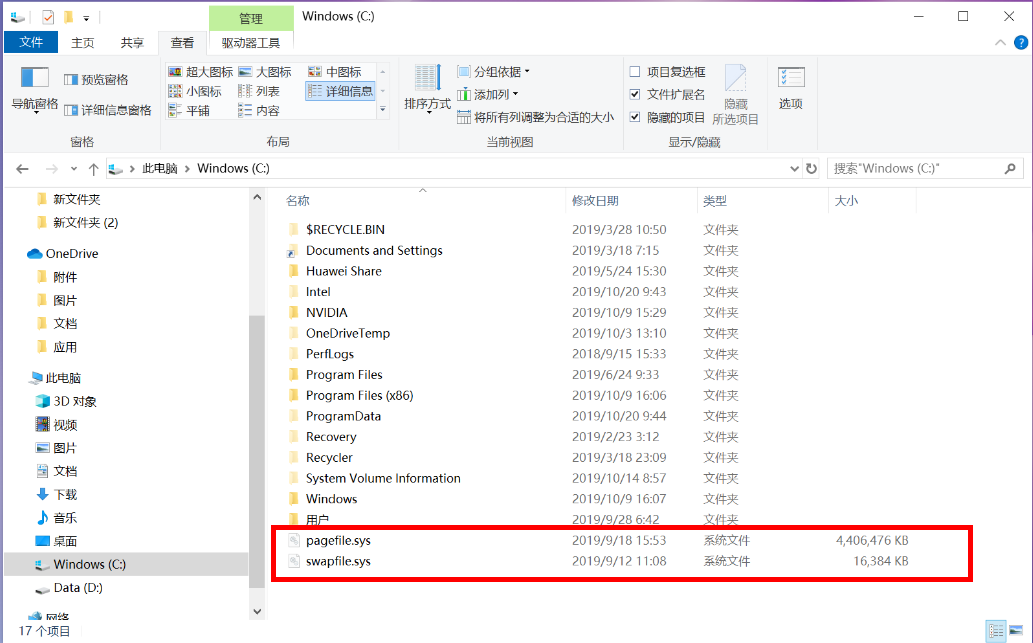Select 超大图标 extra large icons layout
The image size is (1033, 643).
201,72
